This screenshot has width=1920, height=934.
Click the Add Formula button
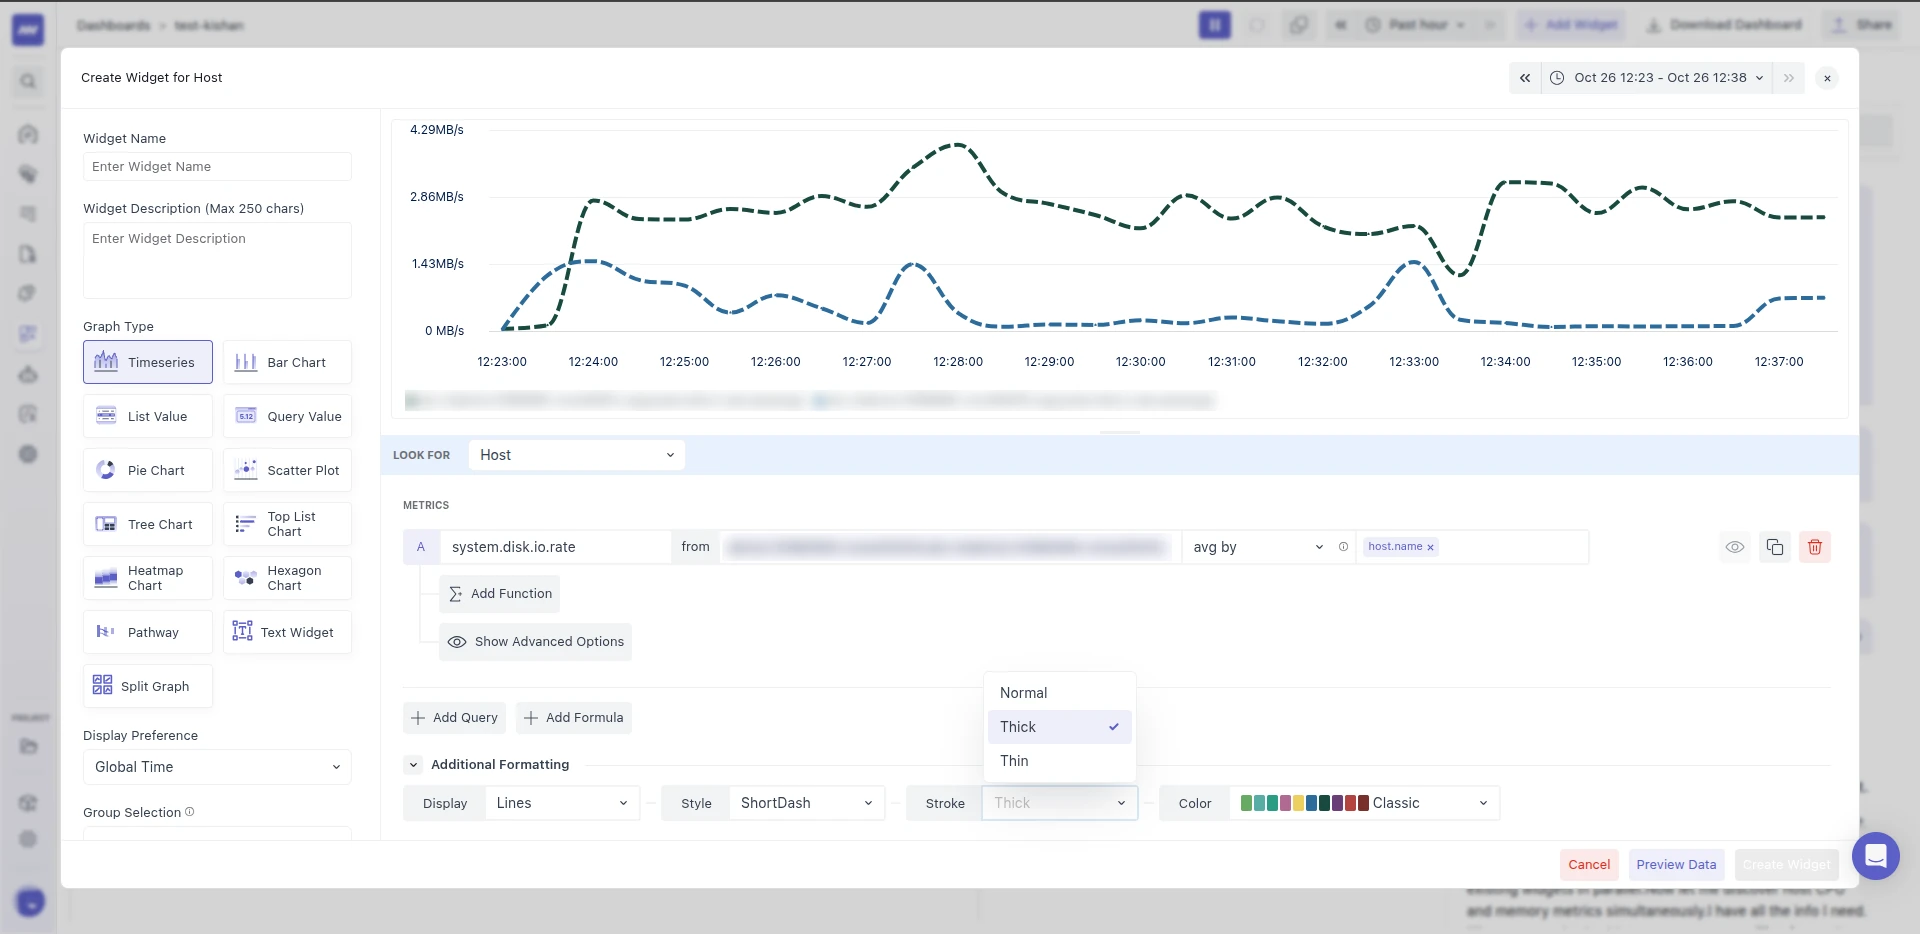pyautogui.click(x=574, y=718)
